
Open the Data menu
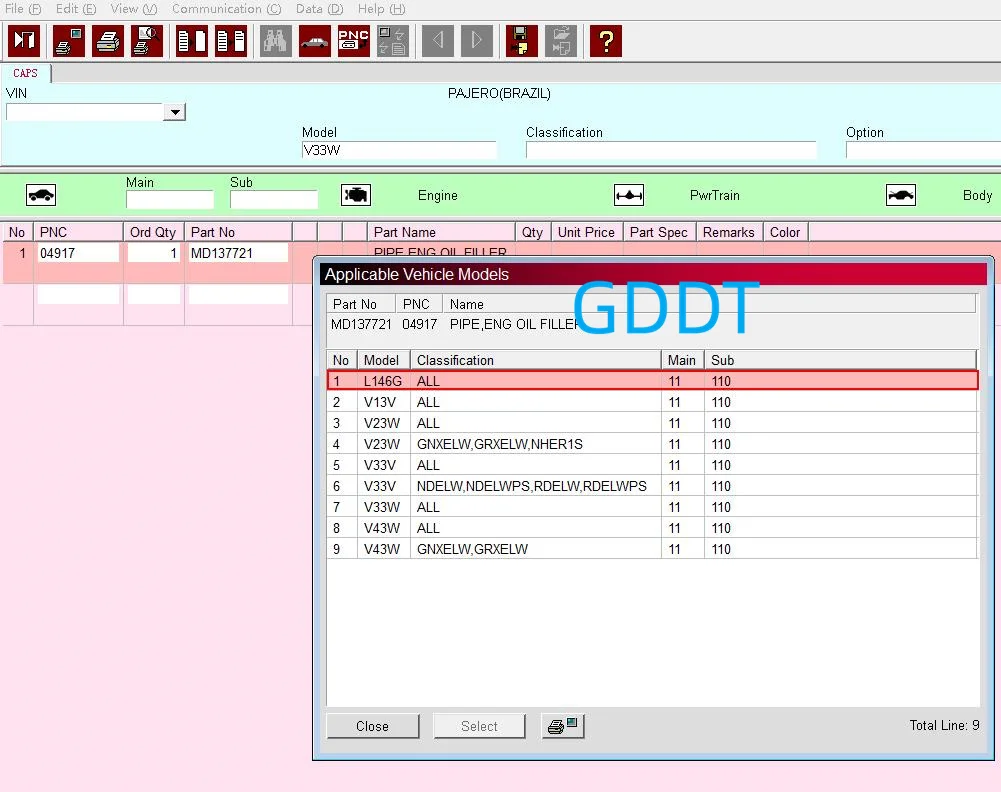pyautogui.click(x=319, y=9)
